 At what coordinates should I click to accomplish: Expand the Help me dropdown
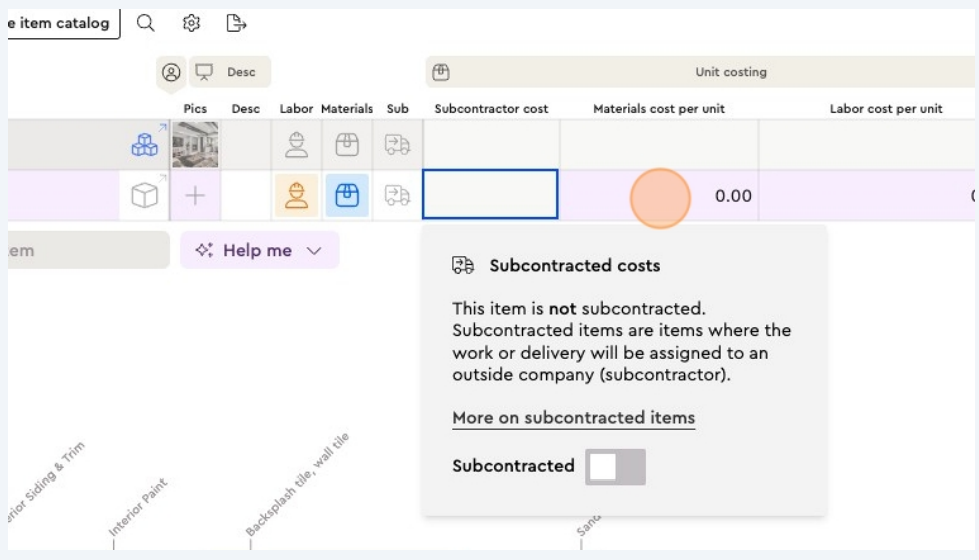point(259,250)
